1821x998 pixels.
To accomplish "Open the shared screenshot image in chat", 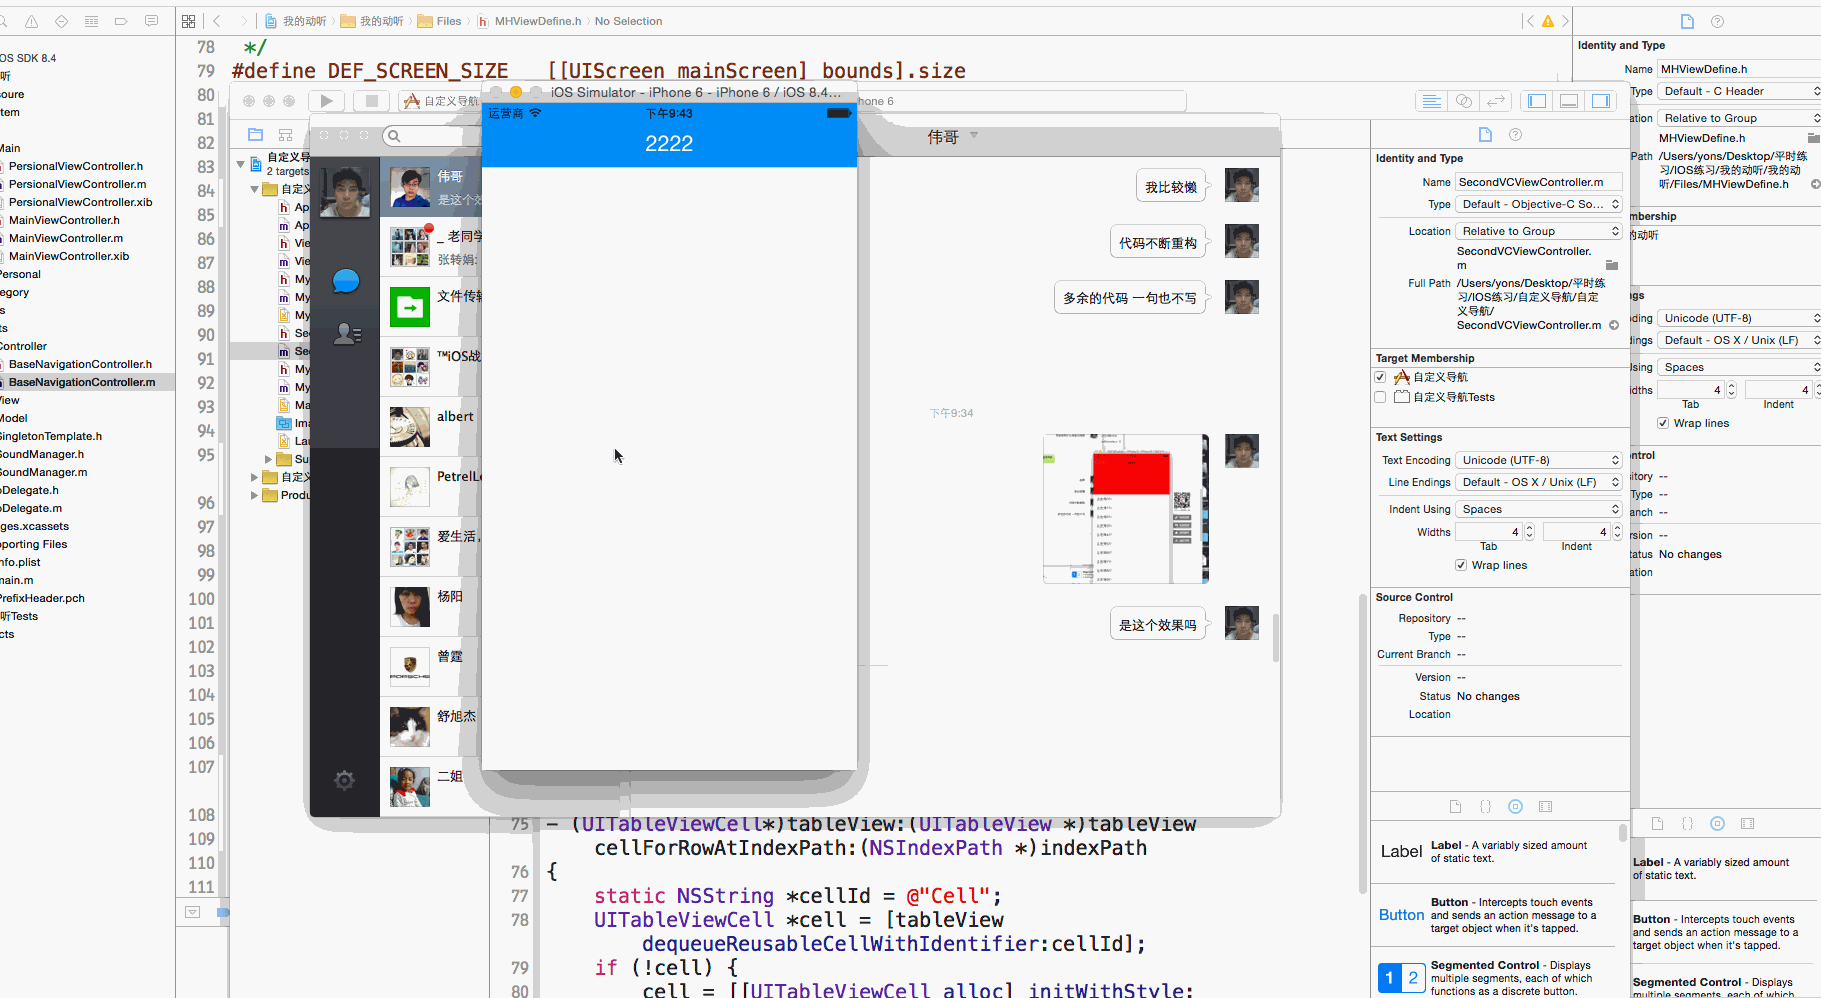I will [1125, 509].
